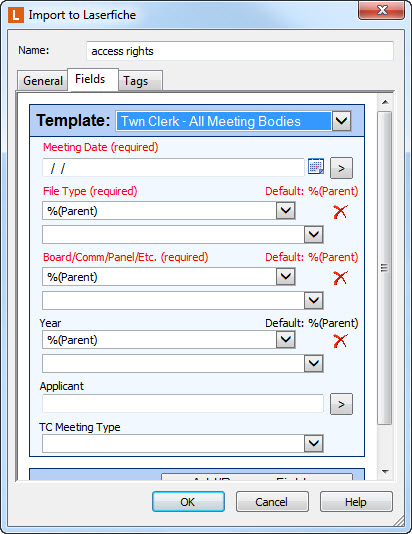Open the Board/Comm/Panel/Etc. %(Parent) dropdown
This screenshot has width=412, height=534.
[285, 277]
